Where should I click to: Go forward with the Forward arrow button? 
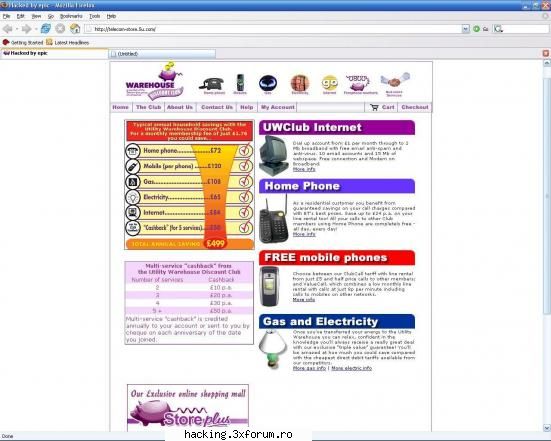pos(26,29)
